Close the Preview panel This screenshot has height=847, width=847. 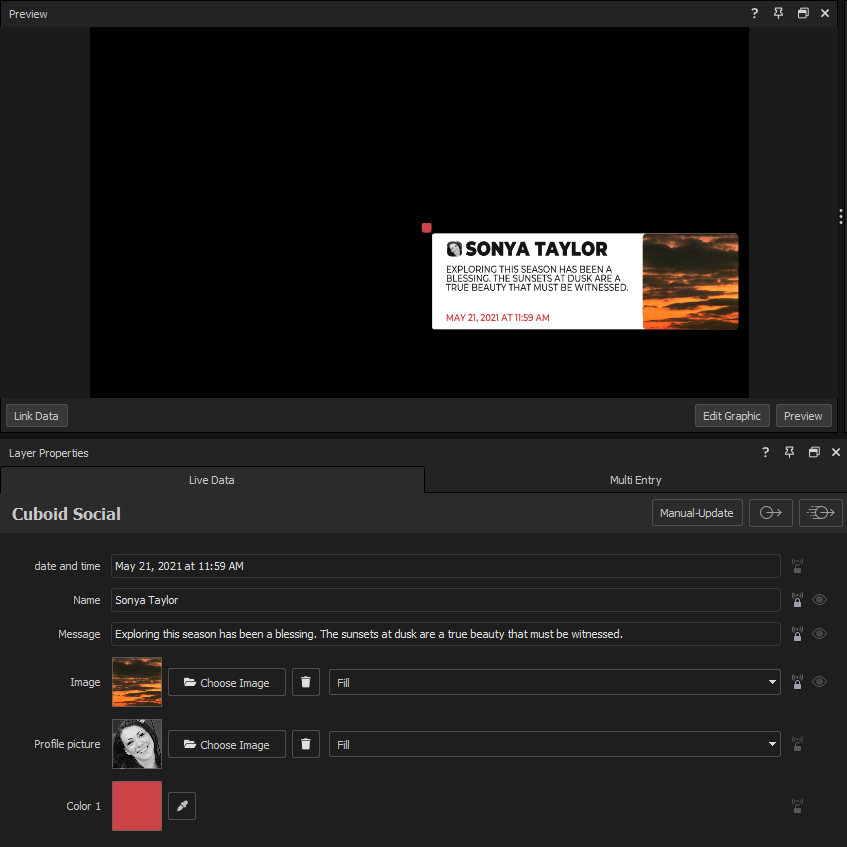point(825,14)
